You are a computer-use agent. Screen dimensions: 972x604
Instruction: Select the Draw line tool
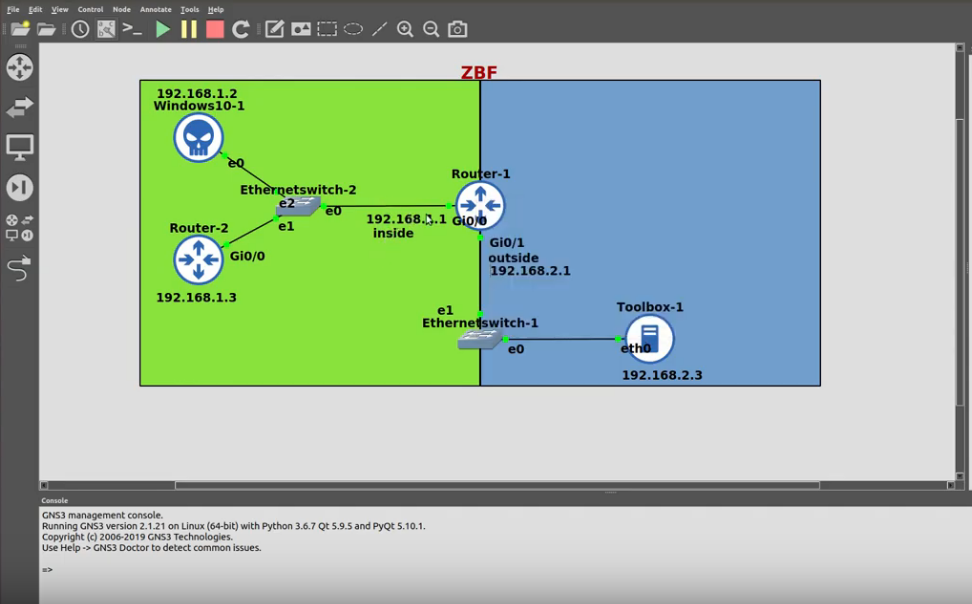click(x=378, y=29)
